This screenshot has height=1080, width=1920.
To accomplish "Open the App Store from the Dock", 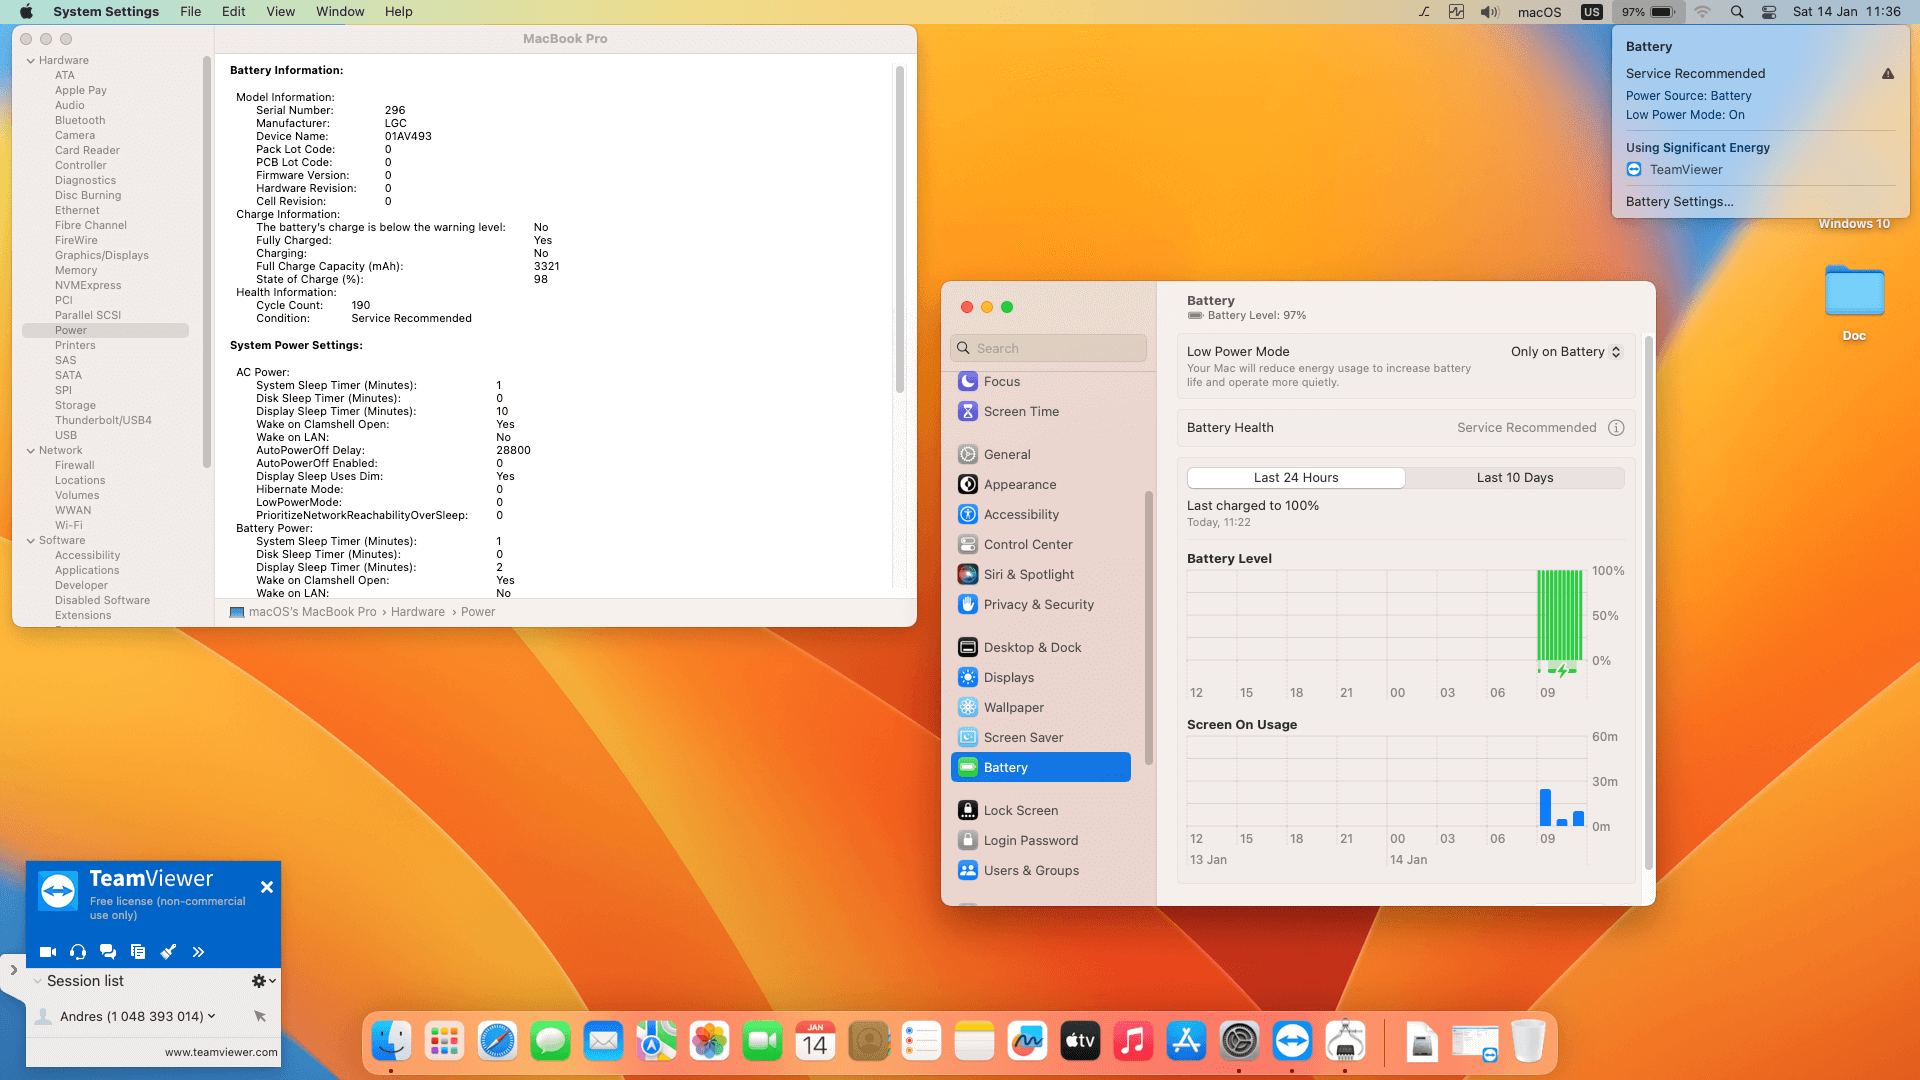I will pyautogui.click(x=1186, y=1042).
